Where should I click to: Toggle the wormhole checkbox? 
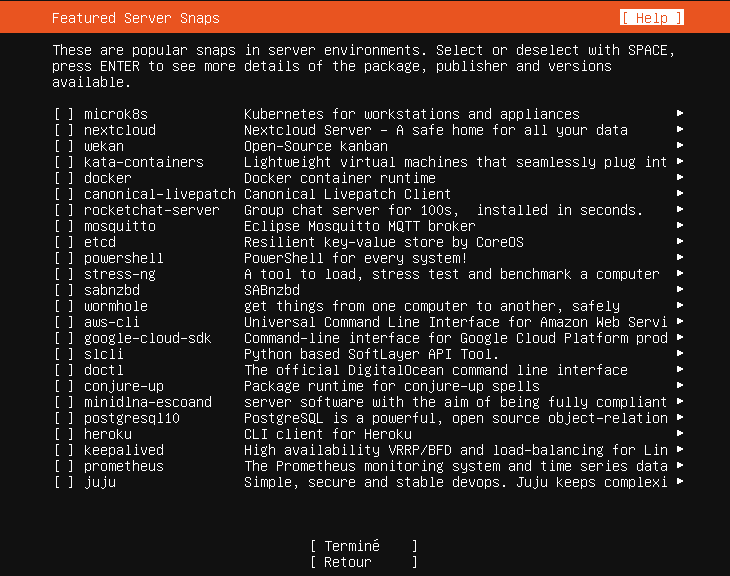64,306
